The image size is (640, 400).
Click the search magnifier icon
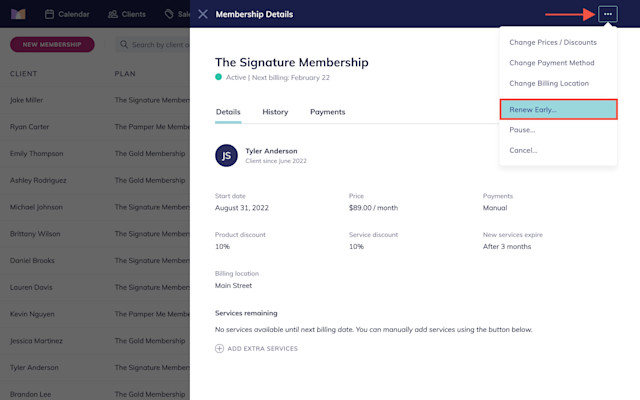[x=124, y=44]
